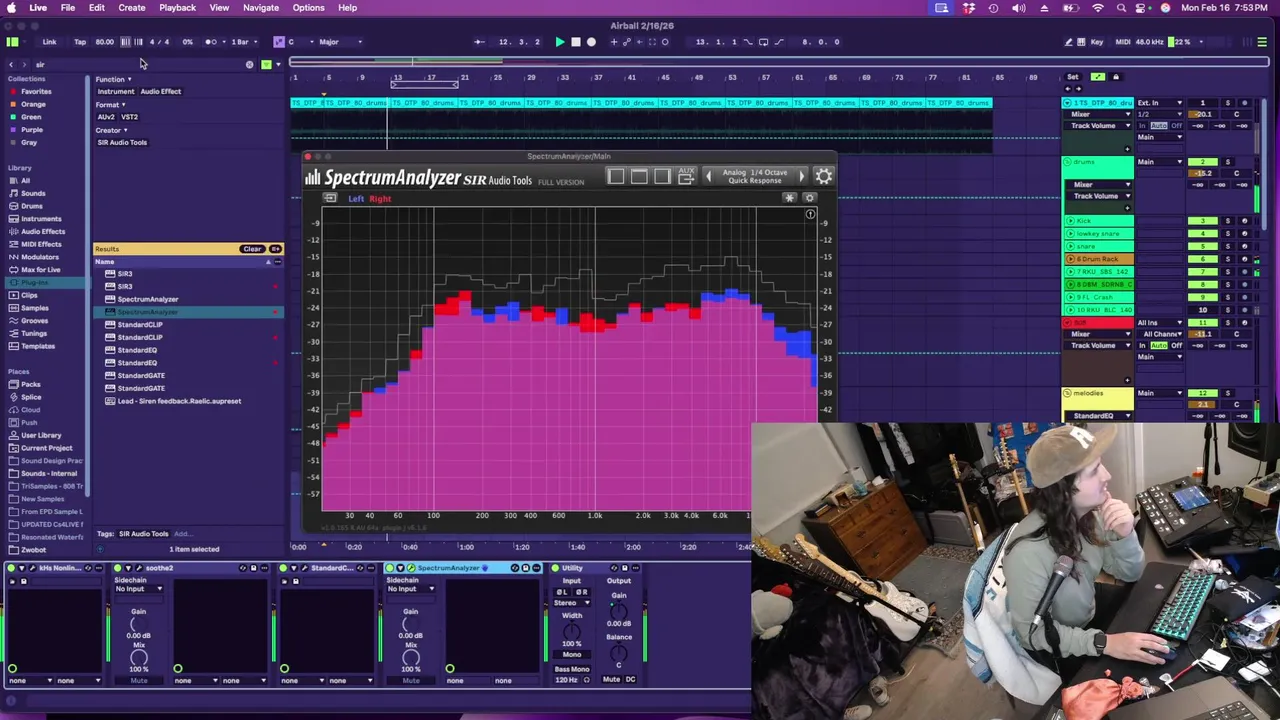Image resolution: width=1280 pixels, height=720 pixels.
Task: Click the Audio Effect filter tag
Action: [x=161, y=92]
